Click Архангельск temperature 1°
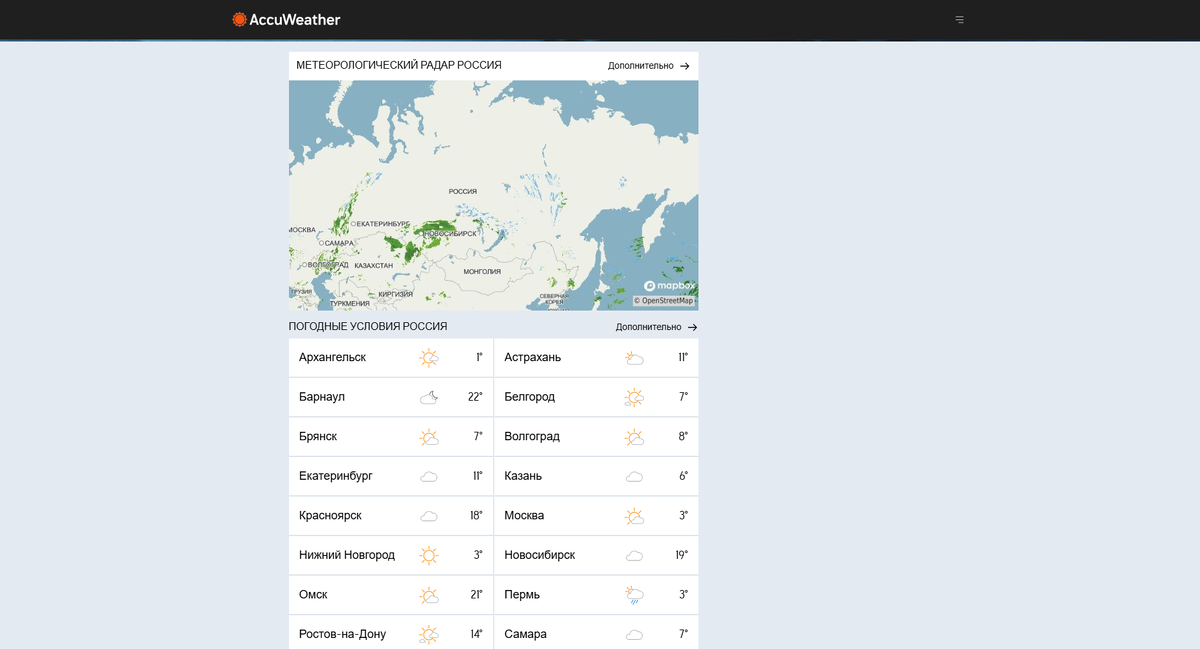 coord(479,357)
